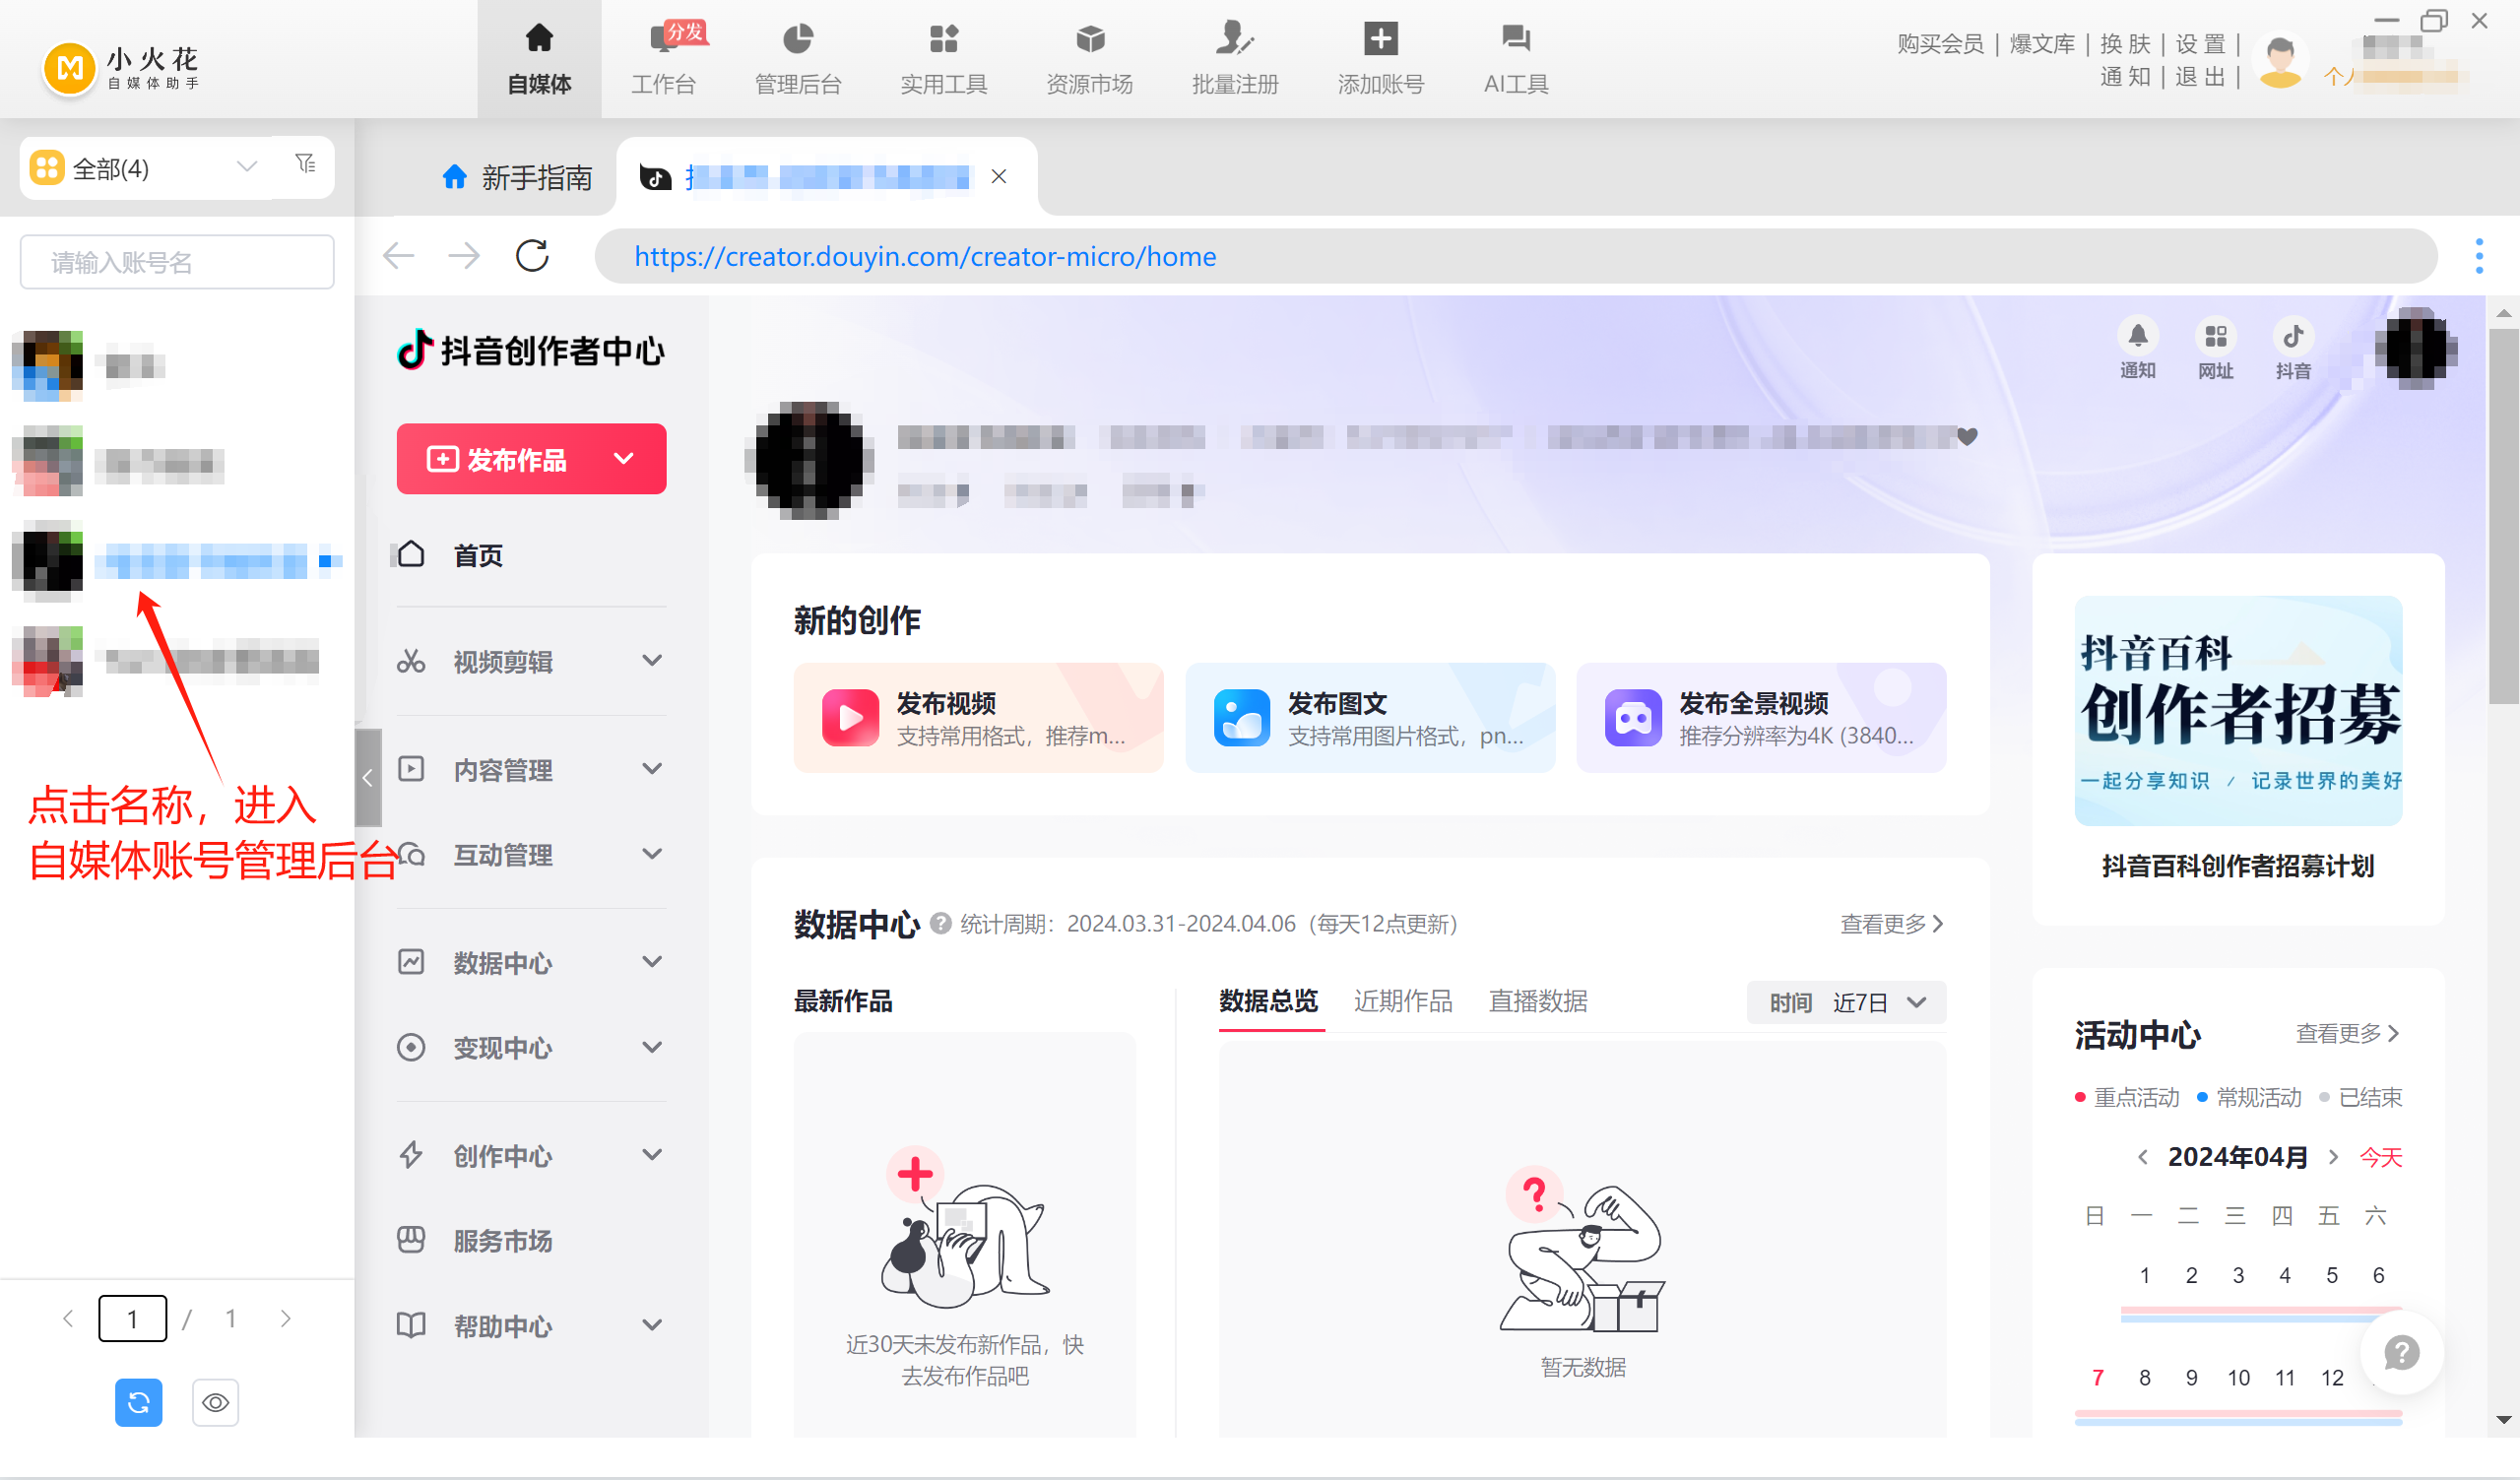Toggle the eye icon in the account panel
2520x1480 pixels.
coord(215,1402)
